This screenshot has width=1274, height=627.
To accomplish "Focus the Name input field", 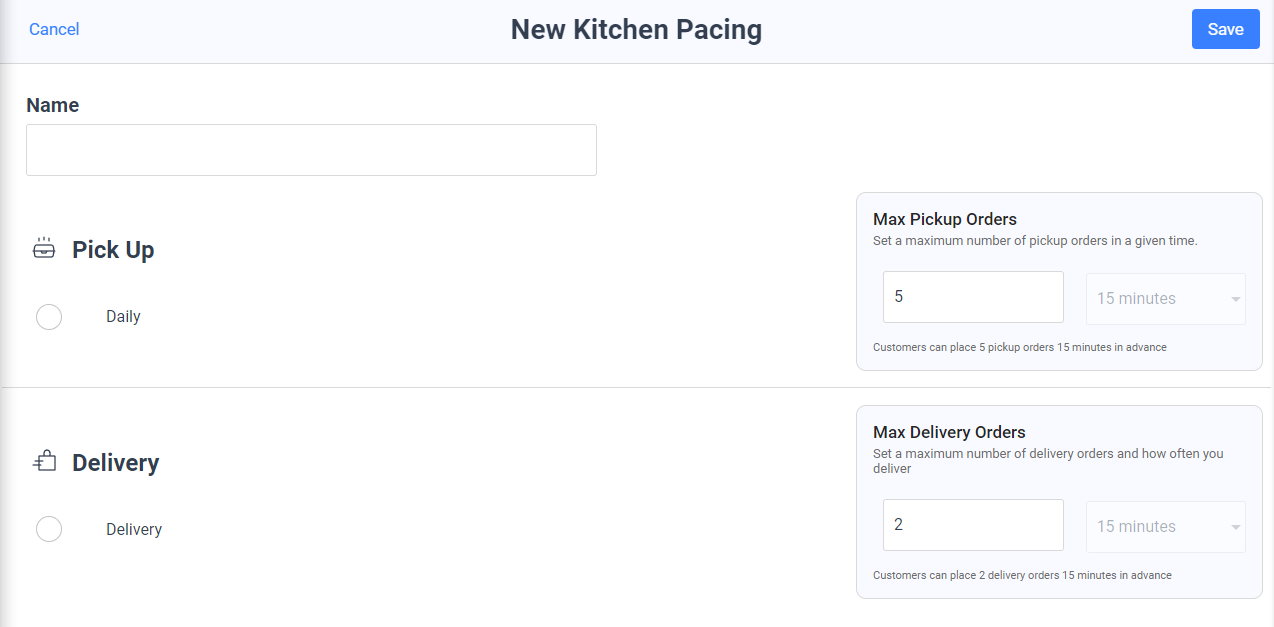I will point(311,150).
